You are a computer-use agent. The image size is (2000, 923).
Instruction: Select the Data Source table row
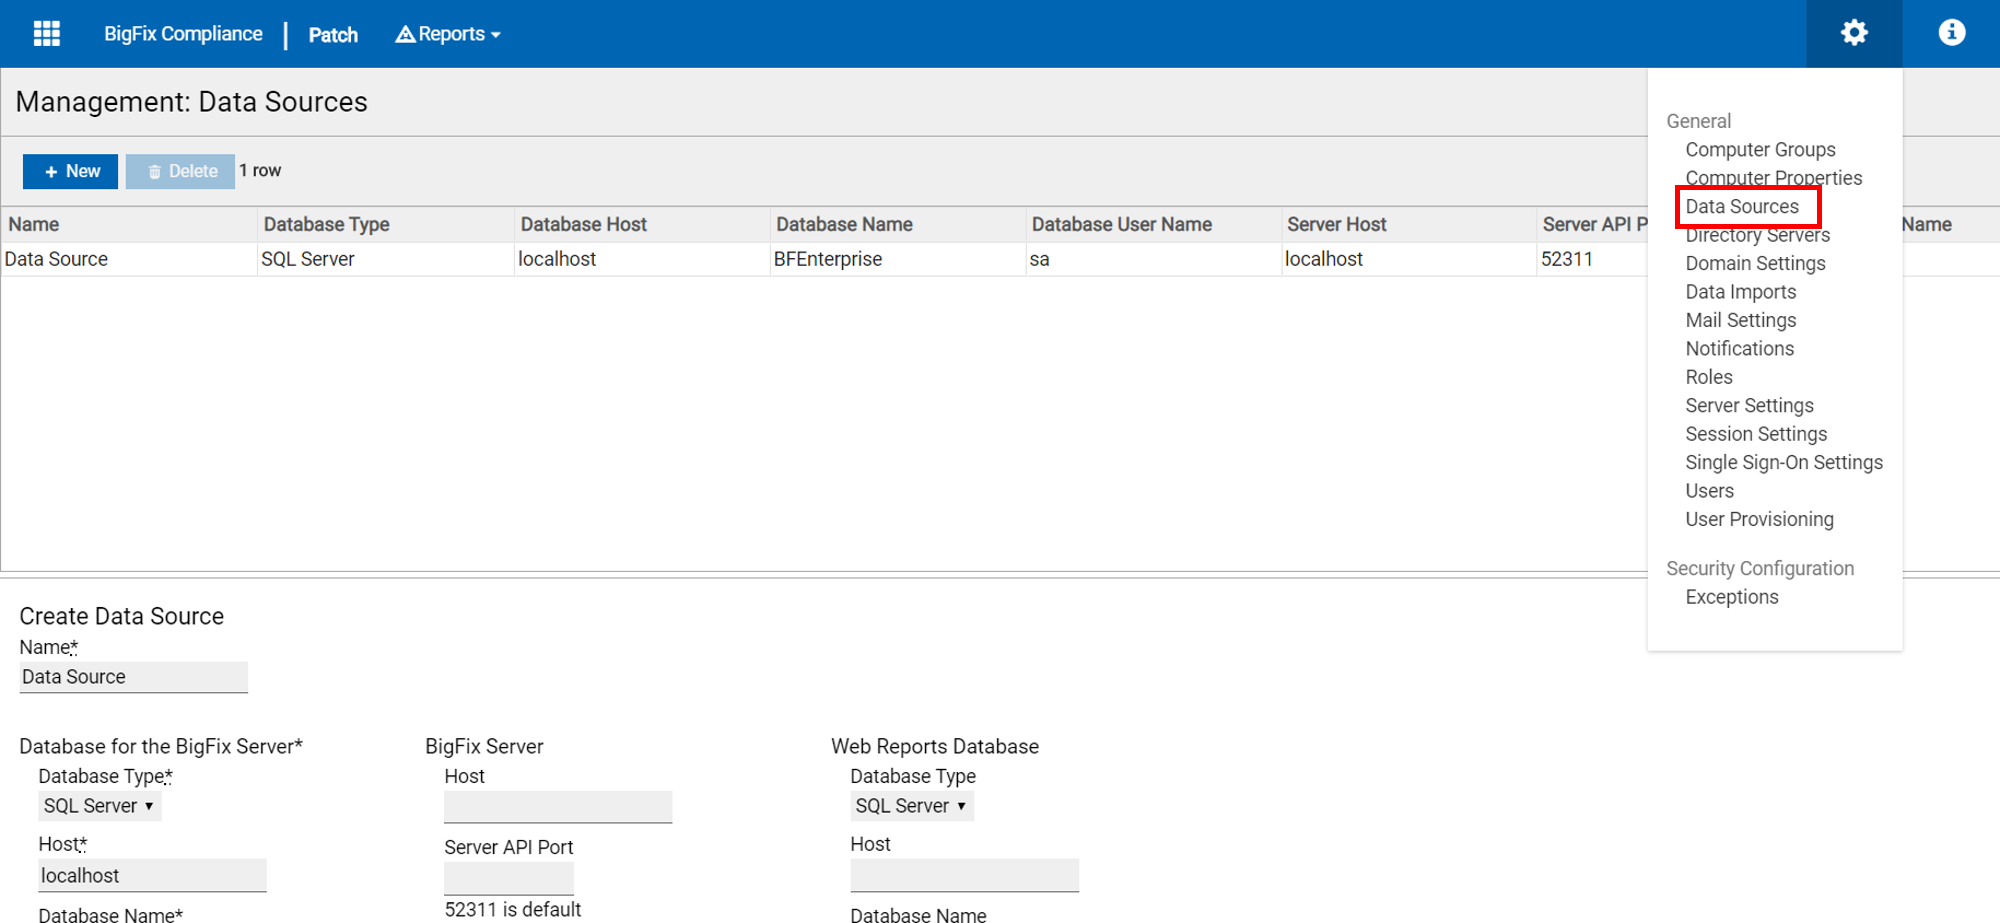pyautogui.click(x=56, y=259)
